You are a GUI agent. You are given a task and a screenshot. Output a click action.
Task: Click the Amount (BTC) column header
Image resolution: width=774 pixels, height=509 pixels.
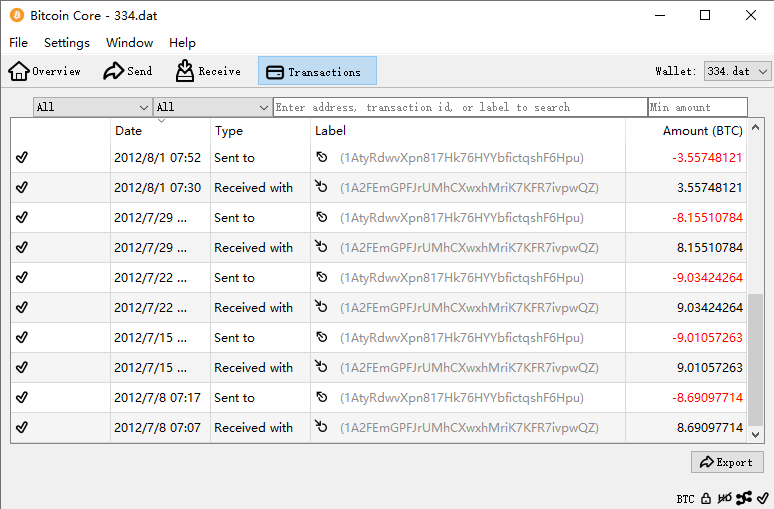[x=702, y=131]
